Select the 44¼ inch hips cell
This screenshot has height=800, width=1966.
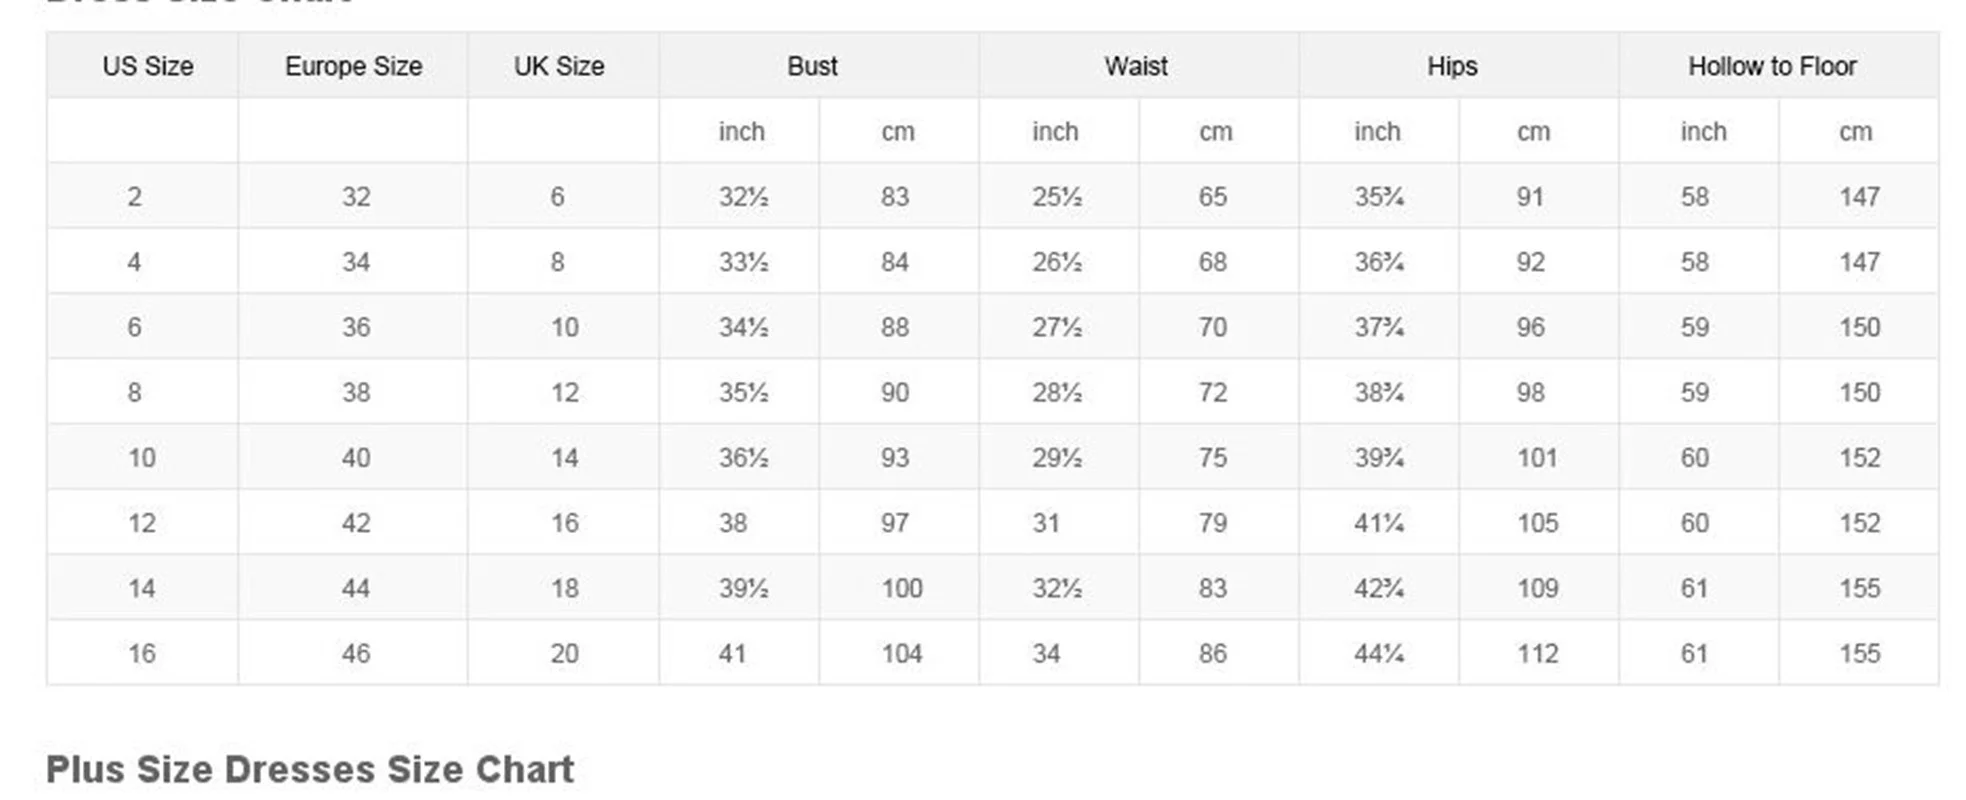[x=1379, y=654]
